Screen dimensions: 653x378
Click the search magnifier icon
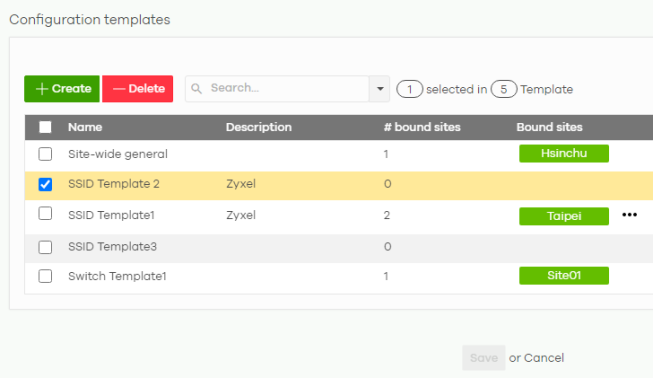(196, 88)
